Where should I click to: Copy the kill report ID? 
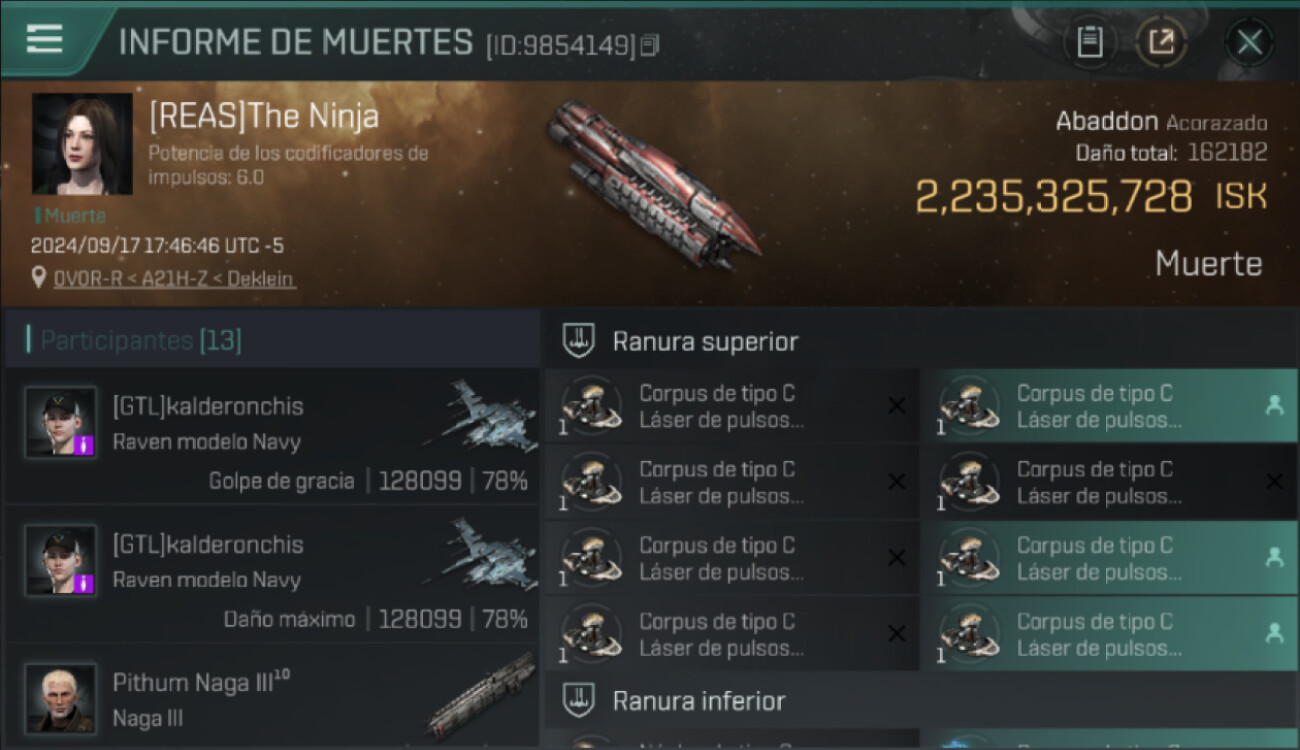coord(650,45)
